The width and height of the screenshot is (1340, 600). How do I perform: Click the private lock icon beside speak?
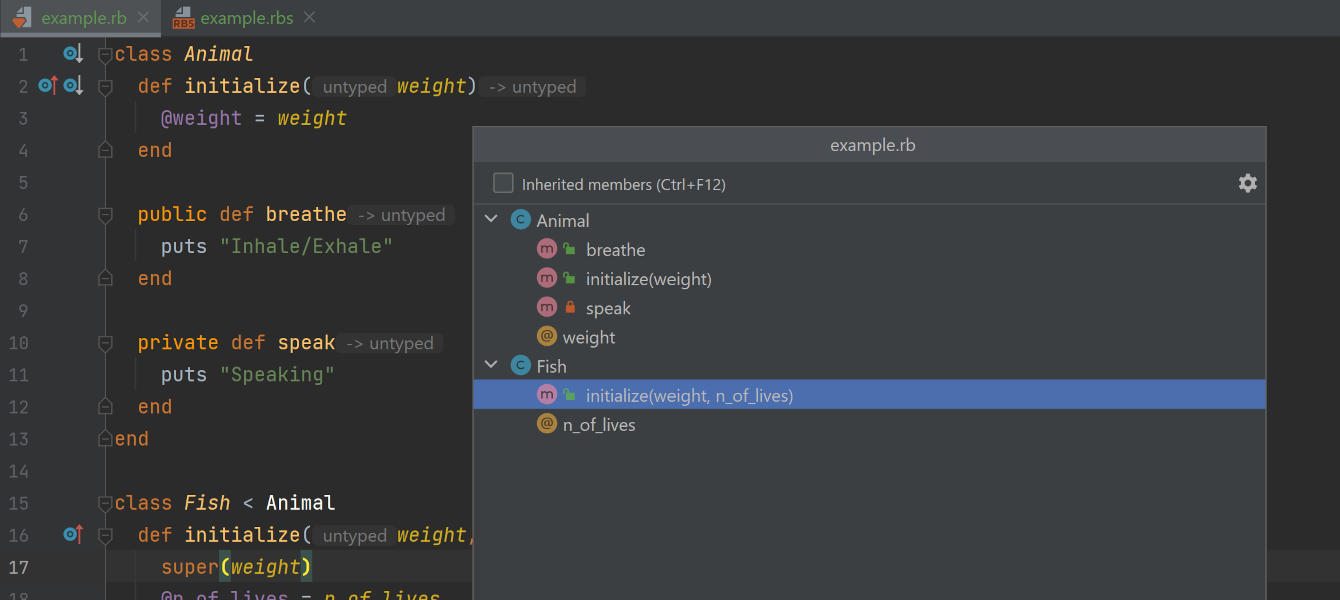(x=570, y=308)
